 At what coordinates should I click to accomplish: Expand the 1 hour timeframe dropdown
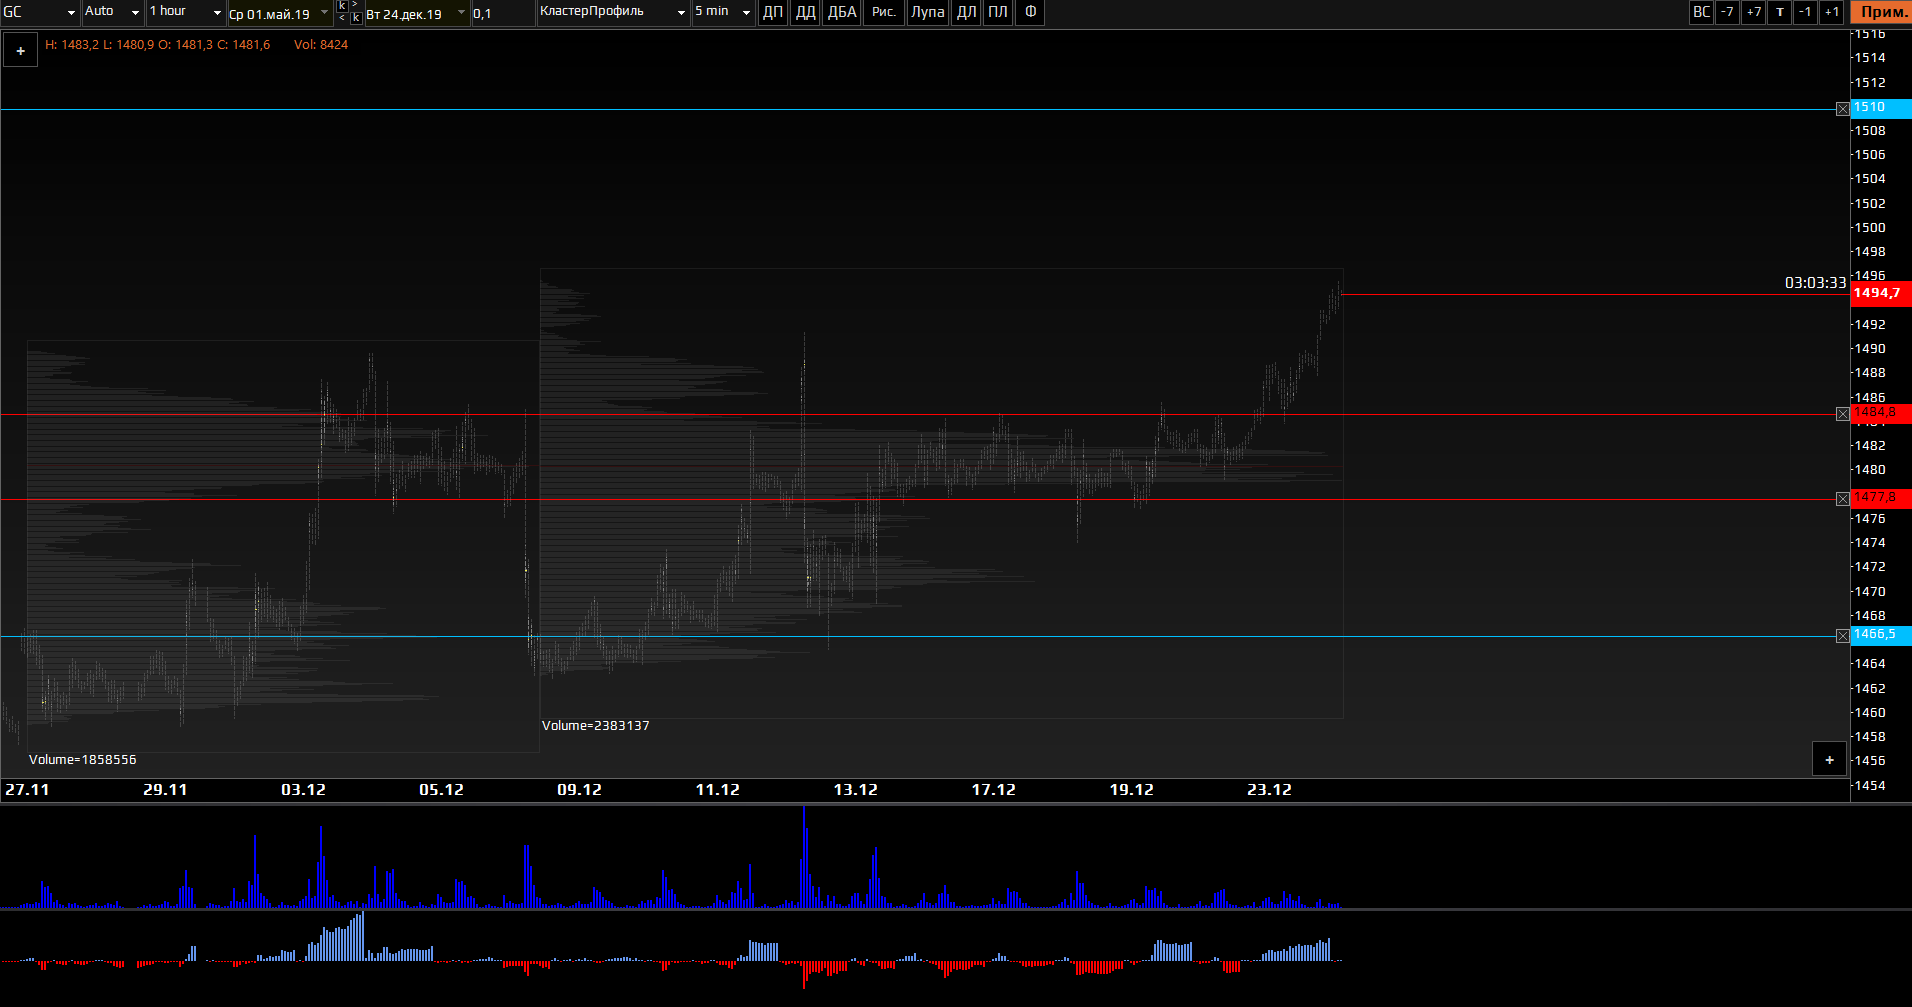(185, 12)
